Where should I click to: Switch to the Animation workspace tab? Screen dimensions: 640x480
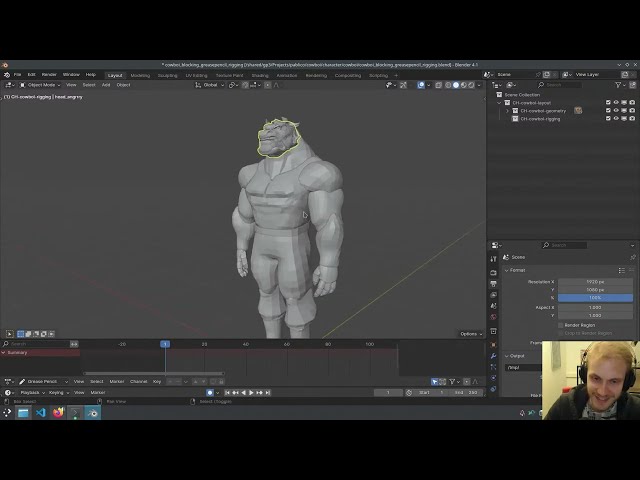pos(287,76)
